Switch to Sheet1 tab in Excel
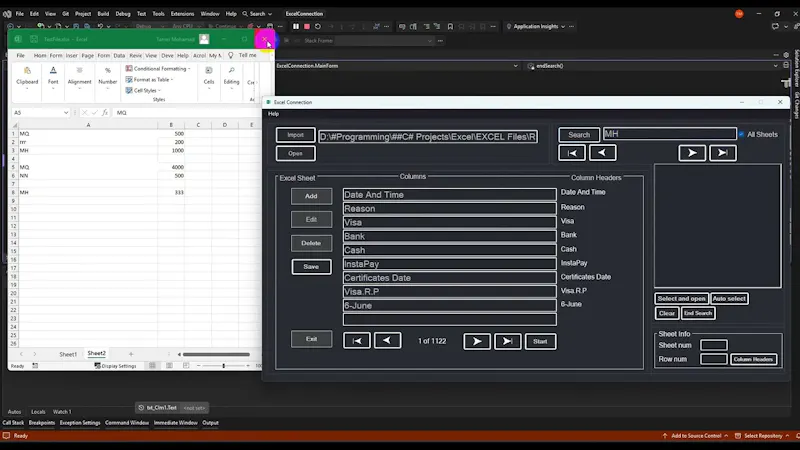 [x=68, y=354]
